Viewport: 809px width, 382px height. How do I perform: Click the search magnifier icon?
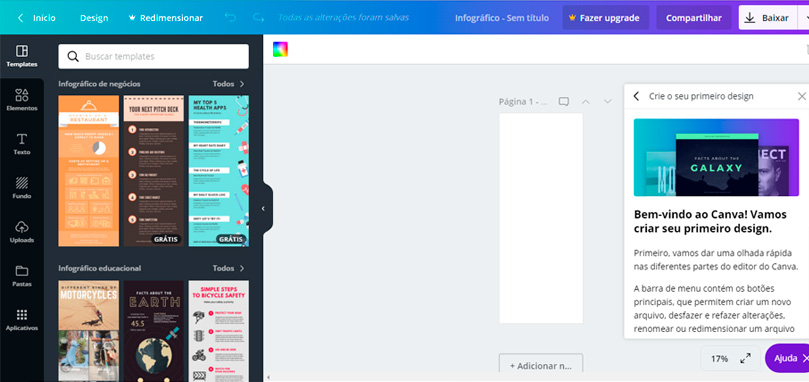coord(73,56)
